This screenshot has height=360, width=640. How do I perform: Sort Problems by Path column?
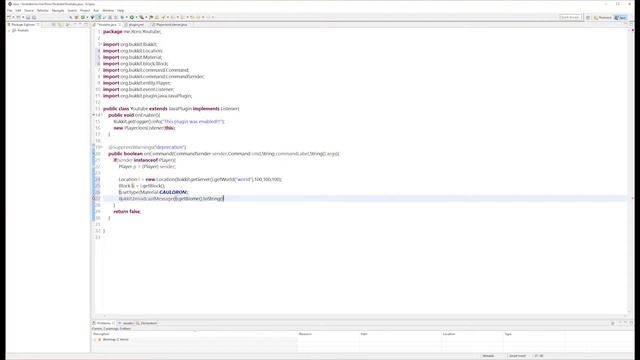click(401, 334)
